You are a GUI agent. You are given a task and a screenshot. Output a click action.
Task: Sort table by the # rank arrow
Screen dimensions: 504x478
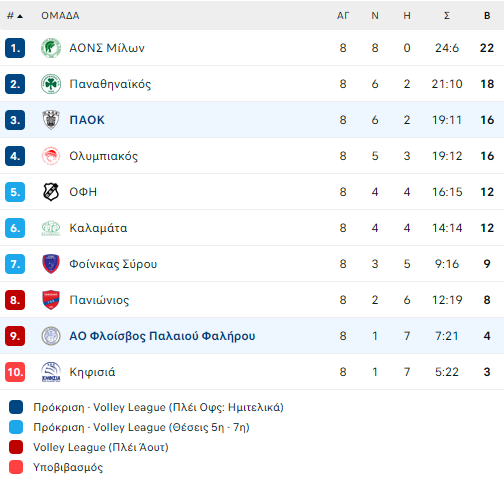click(x=15, y=16)
